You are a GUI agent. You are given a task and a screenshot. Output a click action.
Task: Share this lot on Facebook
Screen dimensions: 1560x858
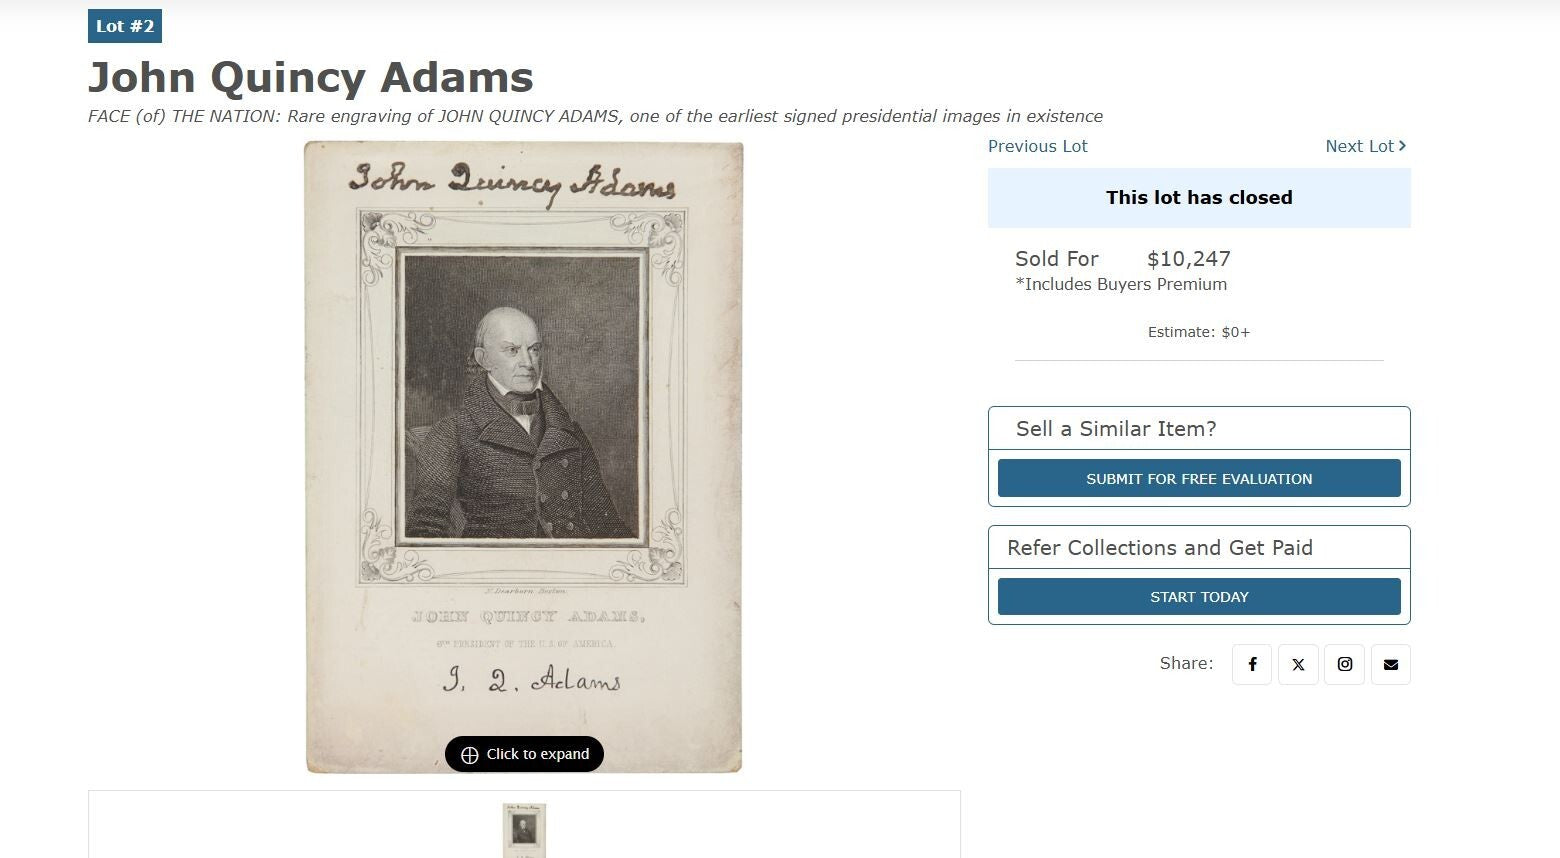(1252, 664)
